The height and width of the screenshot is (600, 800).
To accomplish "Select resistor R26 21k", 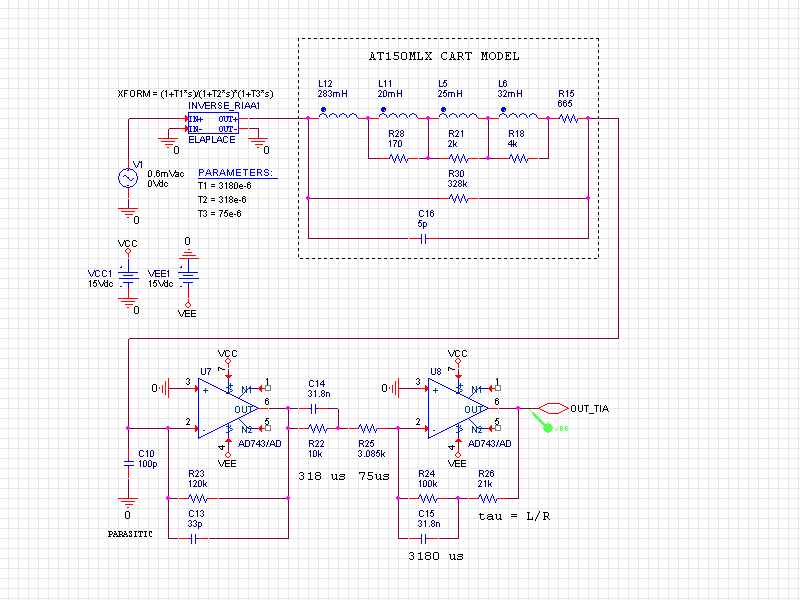I will click(488, 498).
